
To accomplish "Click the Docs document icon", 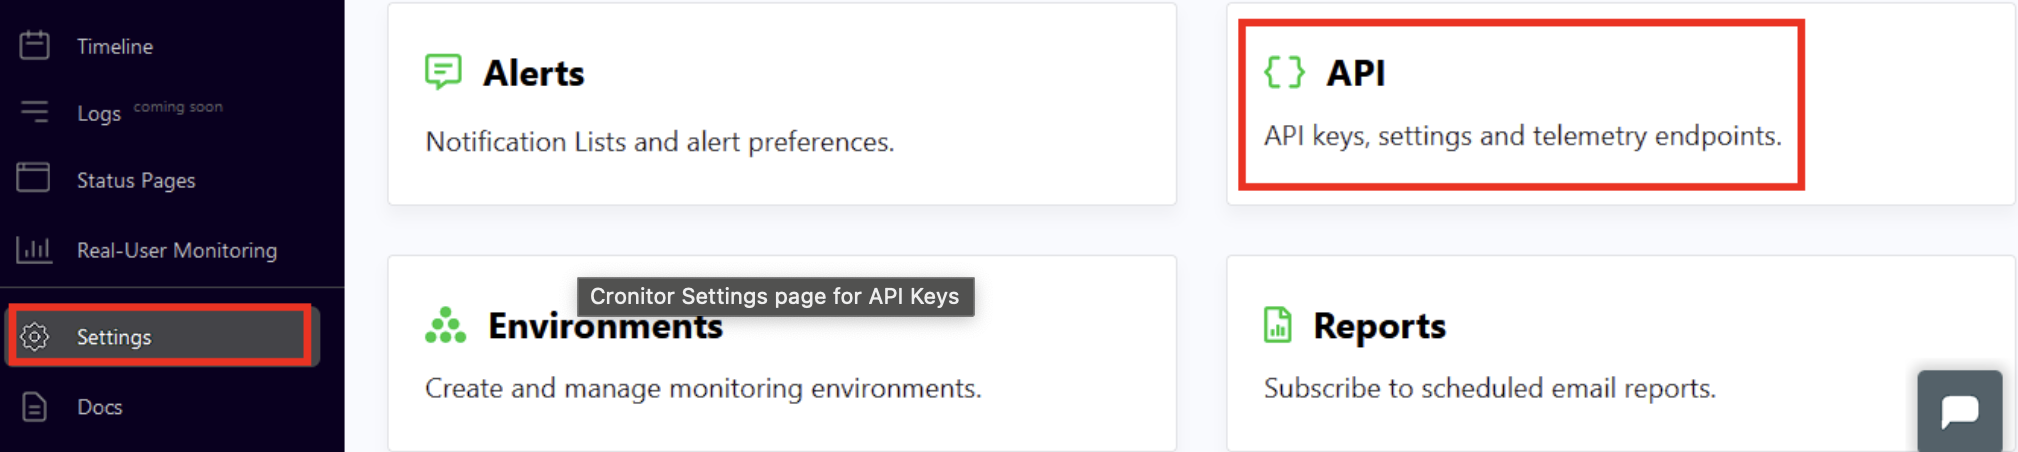I will (34, 407).
